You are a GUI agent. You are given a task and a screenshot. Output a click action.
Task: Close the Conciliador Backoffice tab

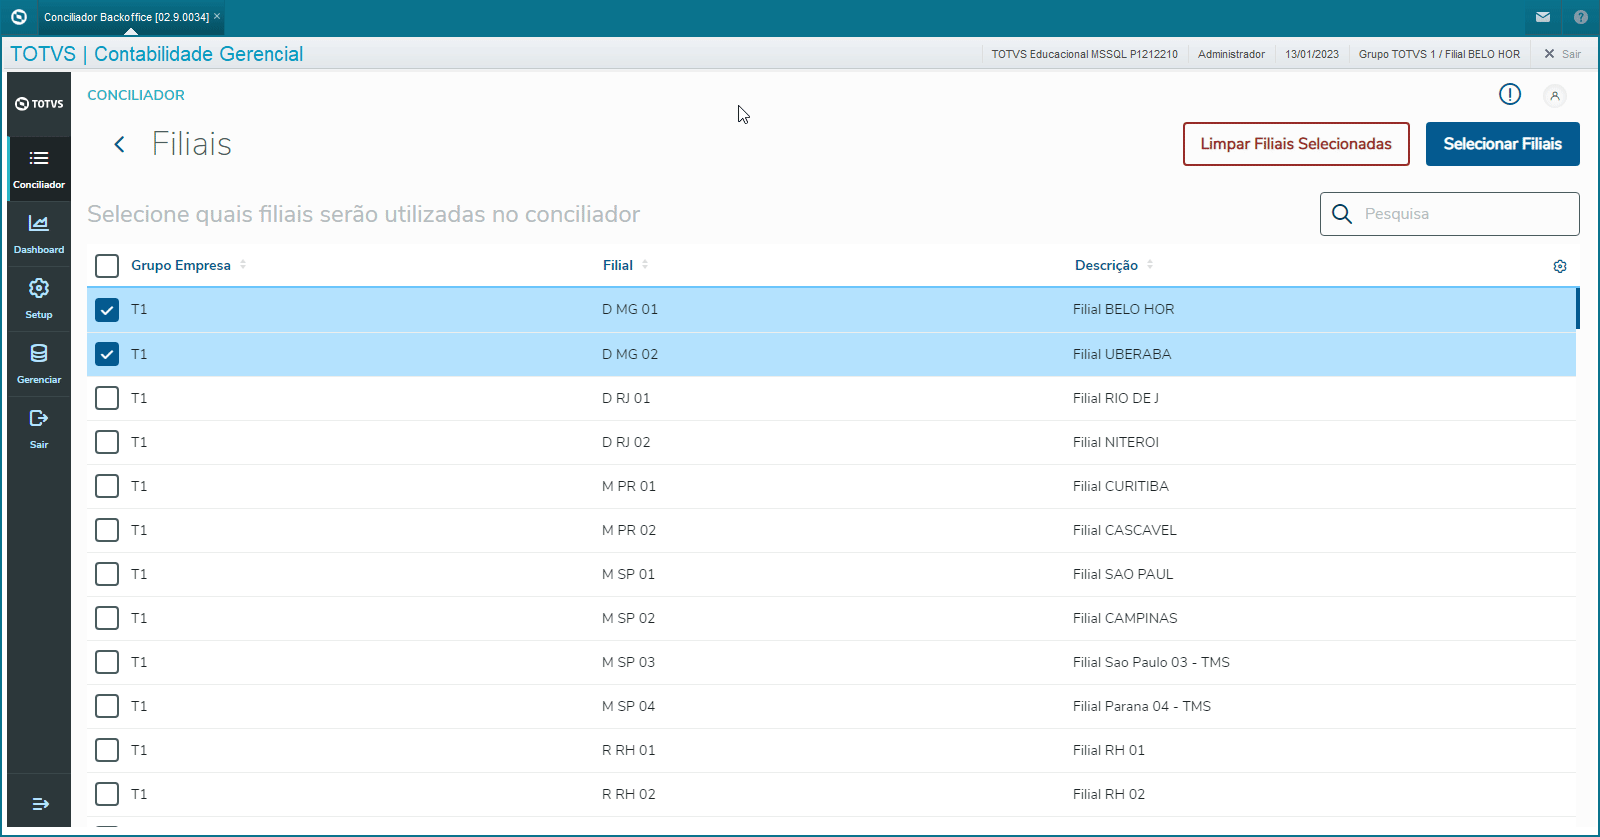(217, 16)
